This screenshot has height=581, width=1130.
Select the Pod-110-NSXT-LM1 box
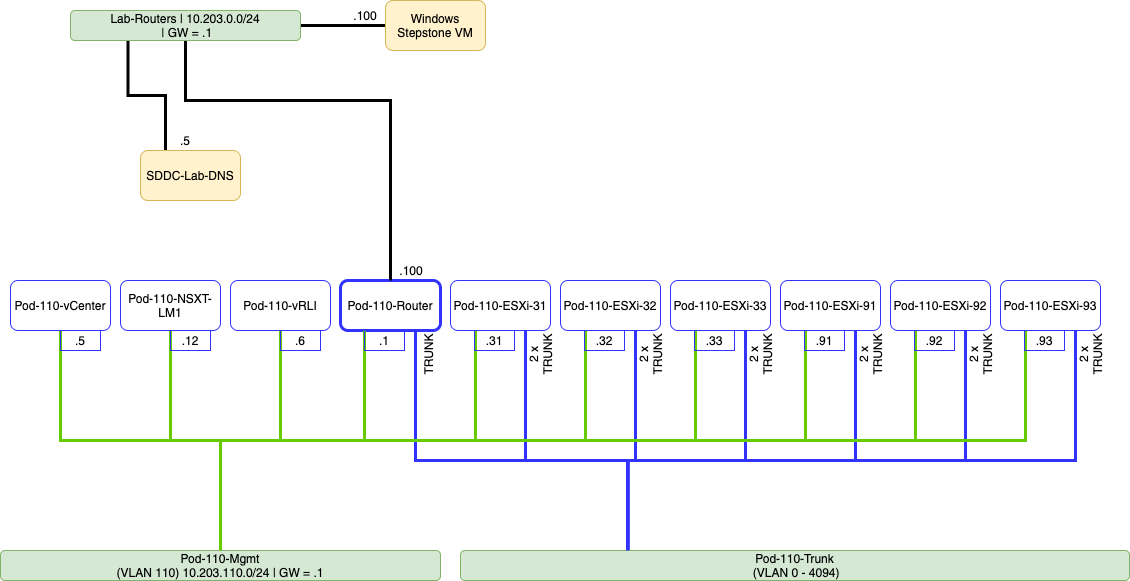point(170,305)
